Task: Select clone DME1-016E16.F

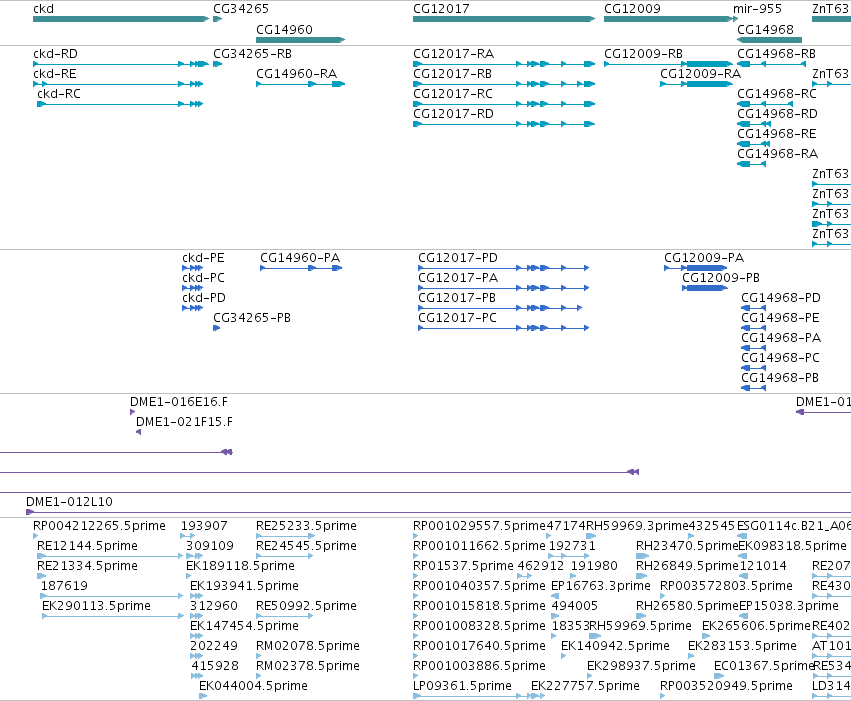Action: click(x=179, y=402)
